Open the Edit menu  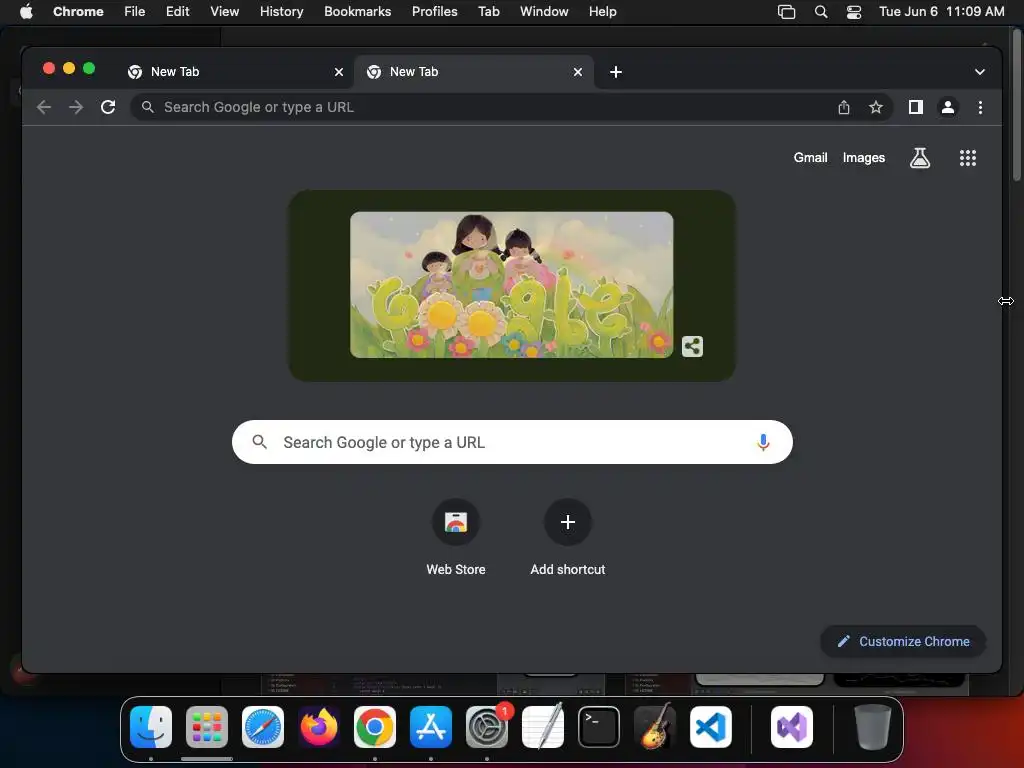(177, 12)
